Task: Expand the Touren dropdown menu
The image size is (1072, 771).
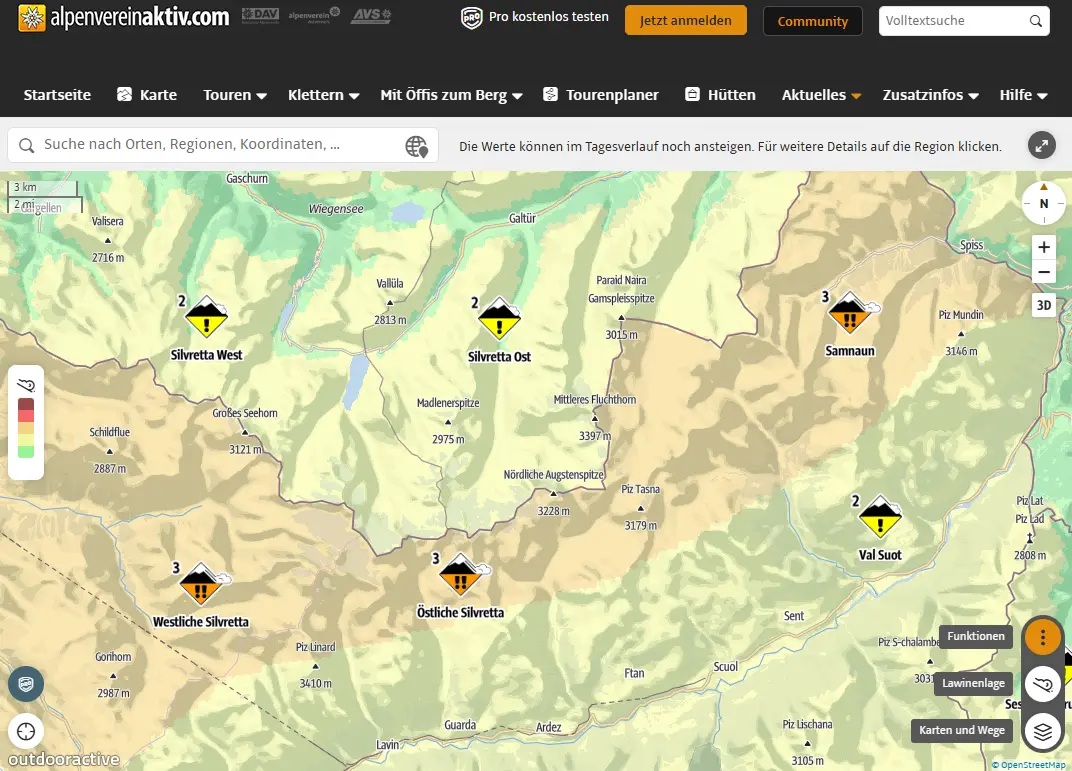Action: (234, 95)
